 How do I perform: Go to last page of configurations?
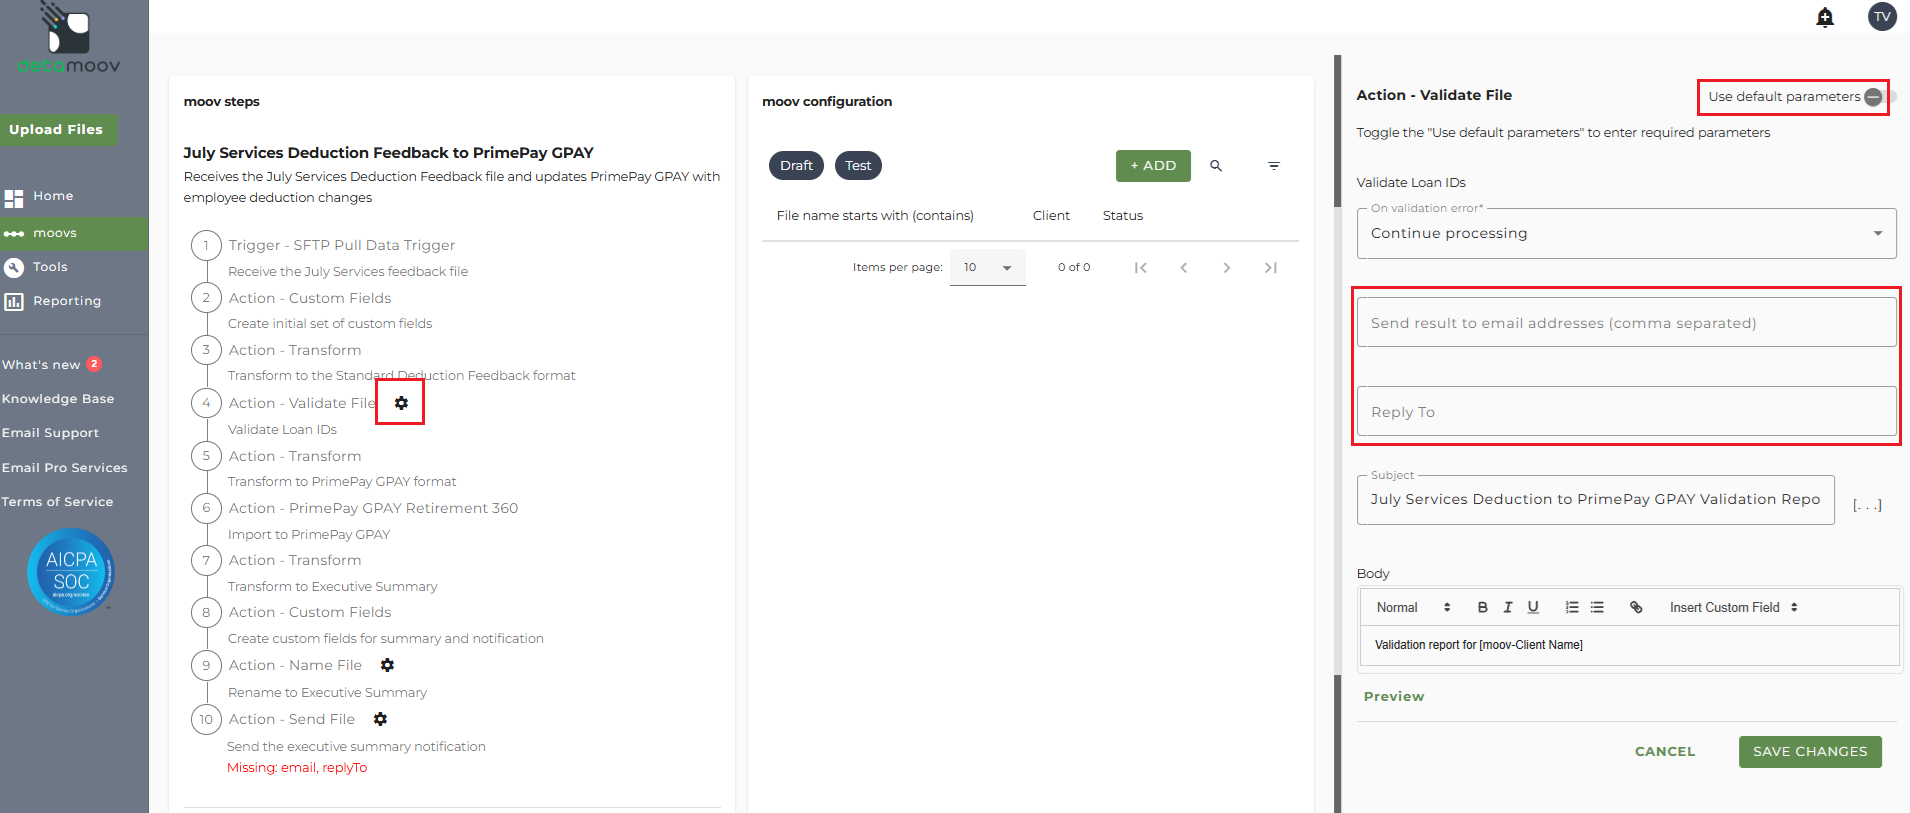click(1270, 268)
